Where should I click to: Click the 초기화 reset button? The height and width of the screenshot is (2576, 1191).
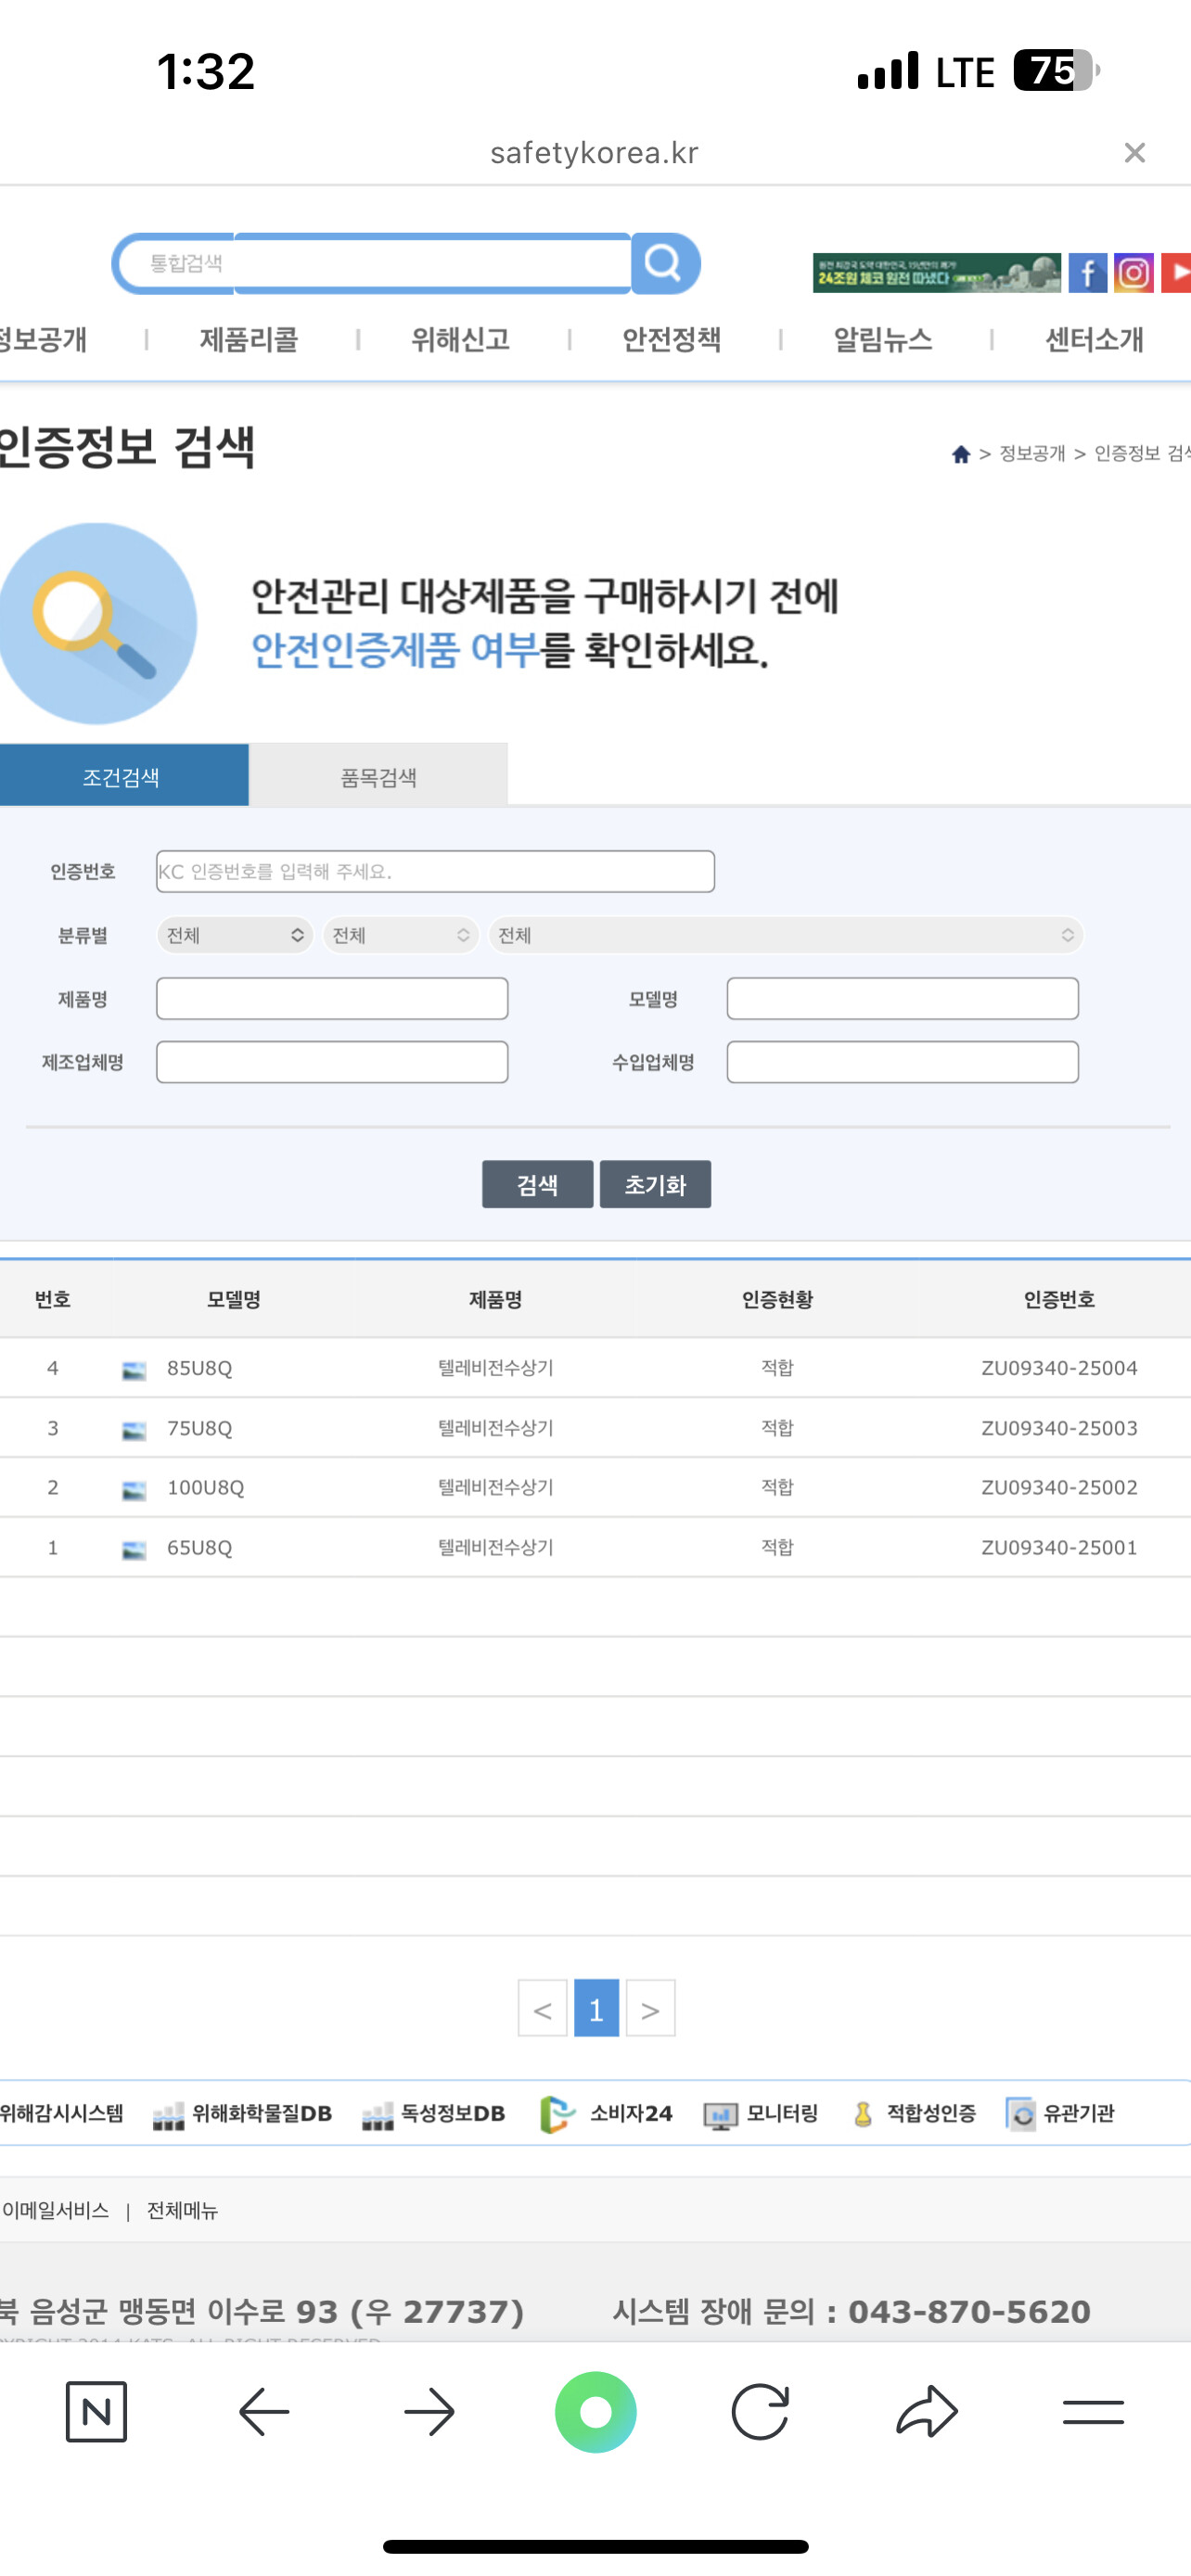point(655,1184)
